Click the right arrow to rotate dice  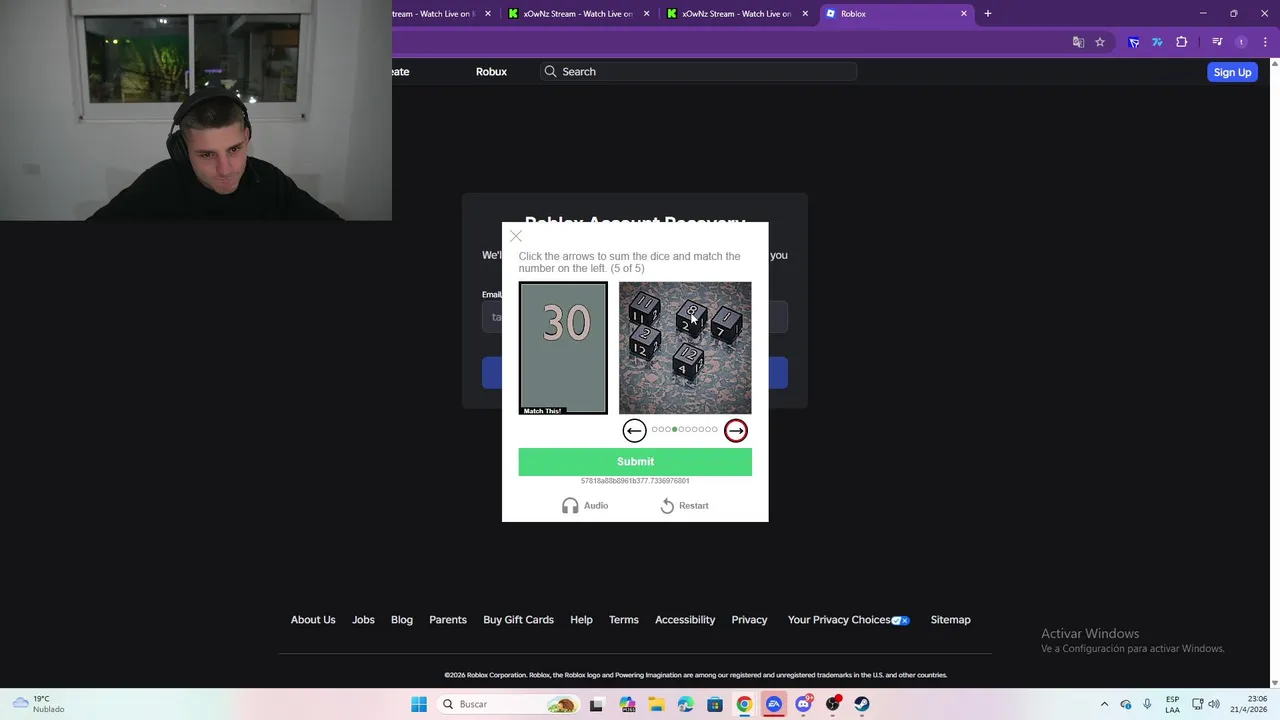point(736,430)
